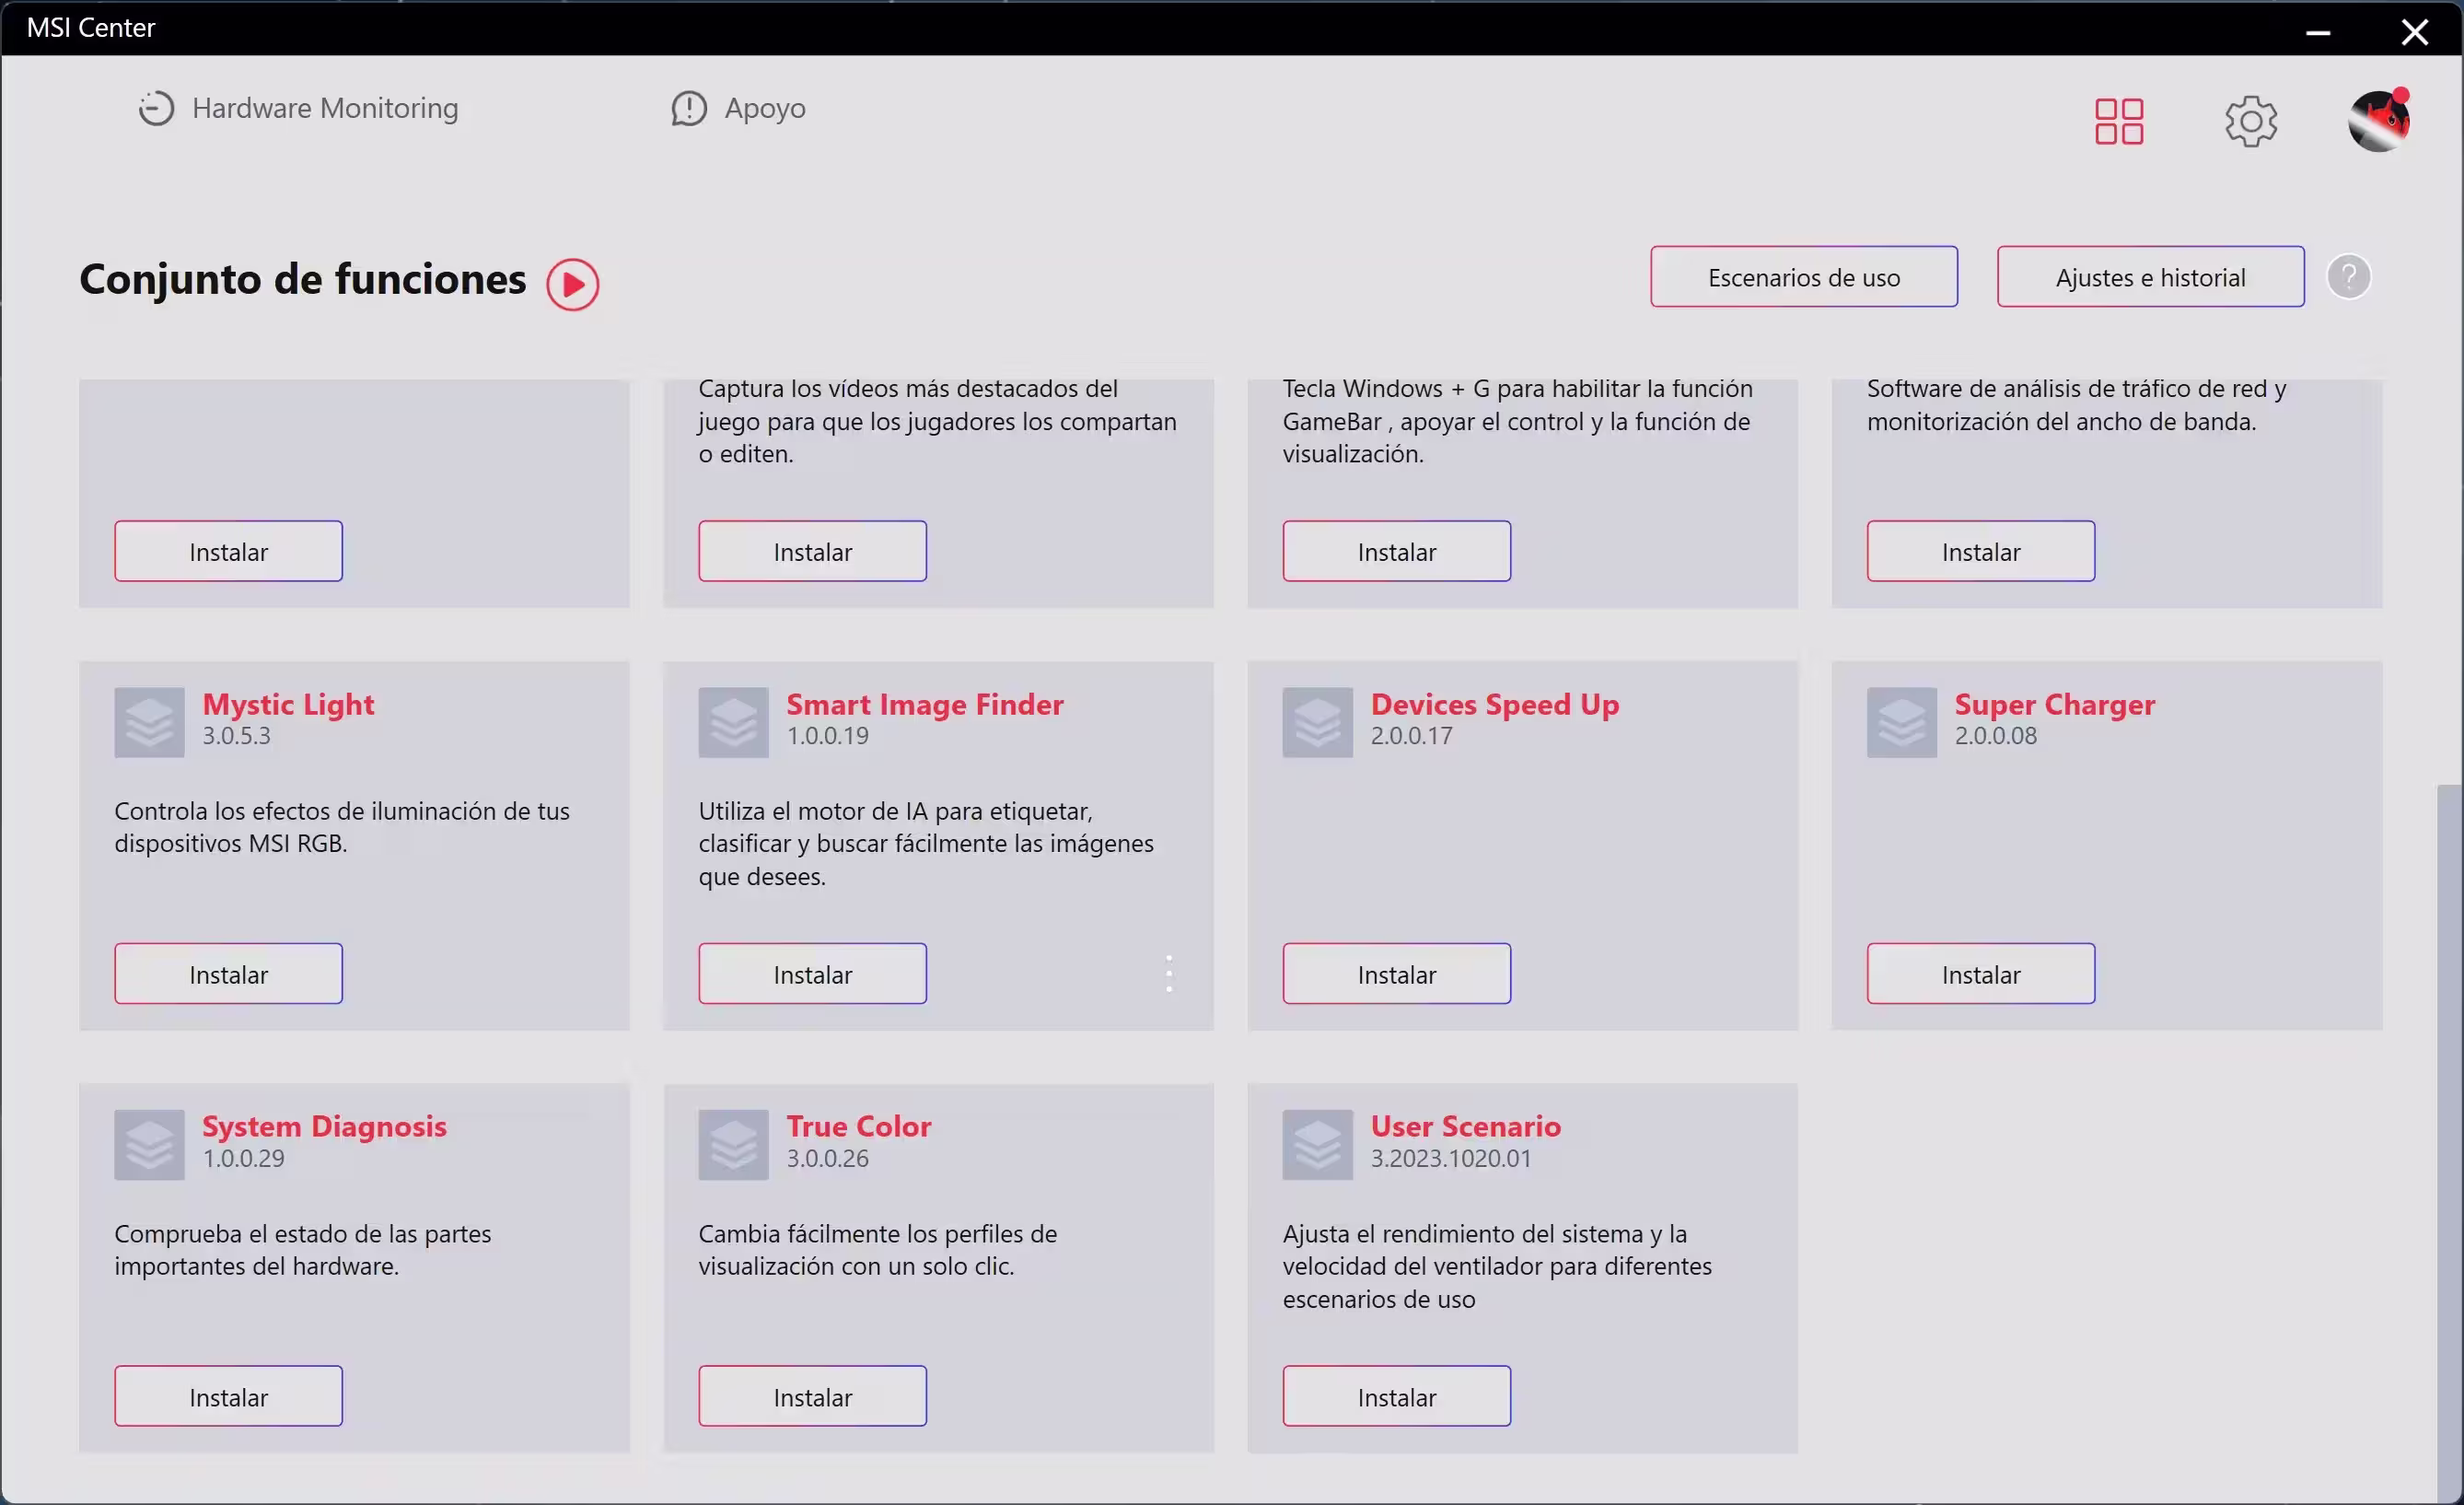The image size is (2464, 1505).
Task: Install True Color
Action: click(813, 1397)
